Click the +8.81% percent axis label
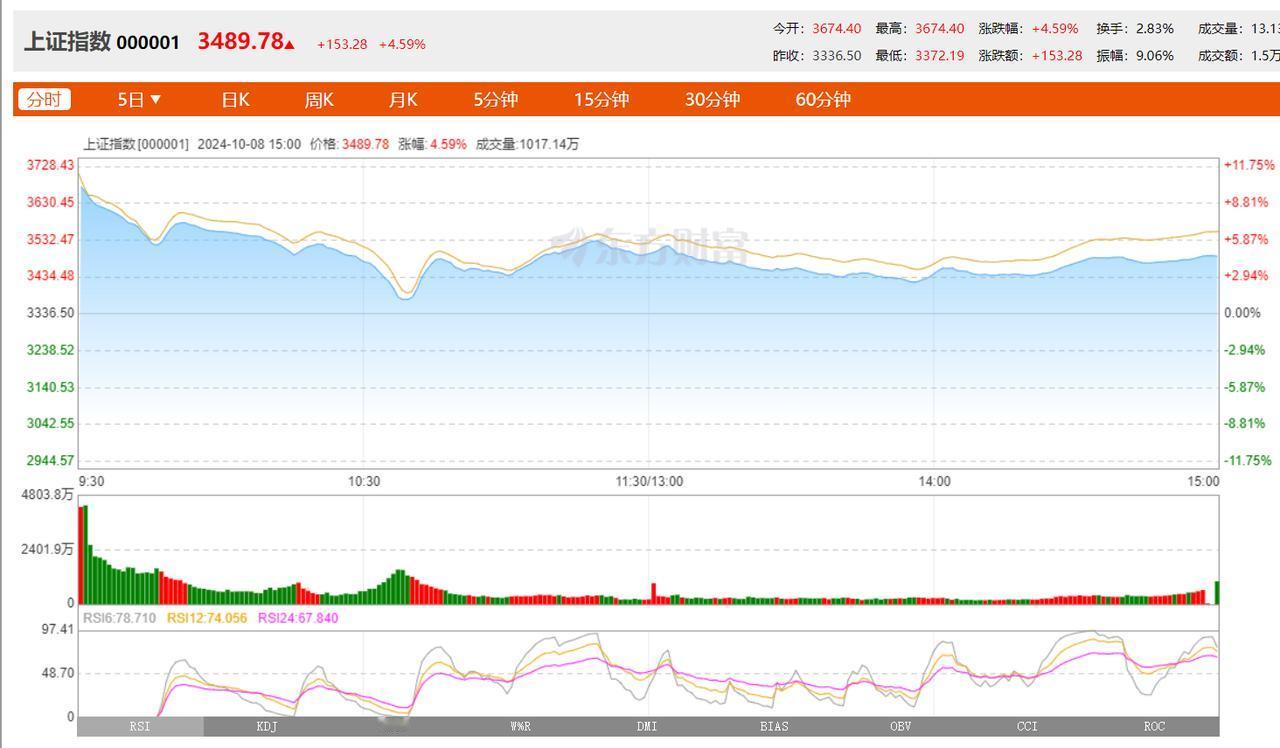1280x748 pixels. point(1246,202)
